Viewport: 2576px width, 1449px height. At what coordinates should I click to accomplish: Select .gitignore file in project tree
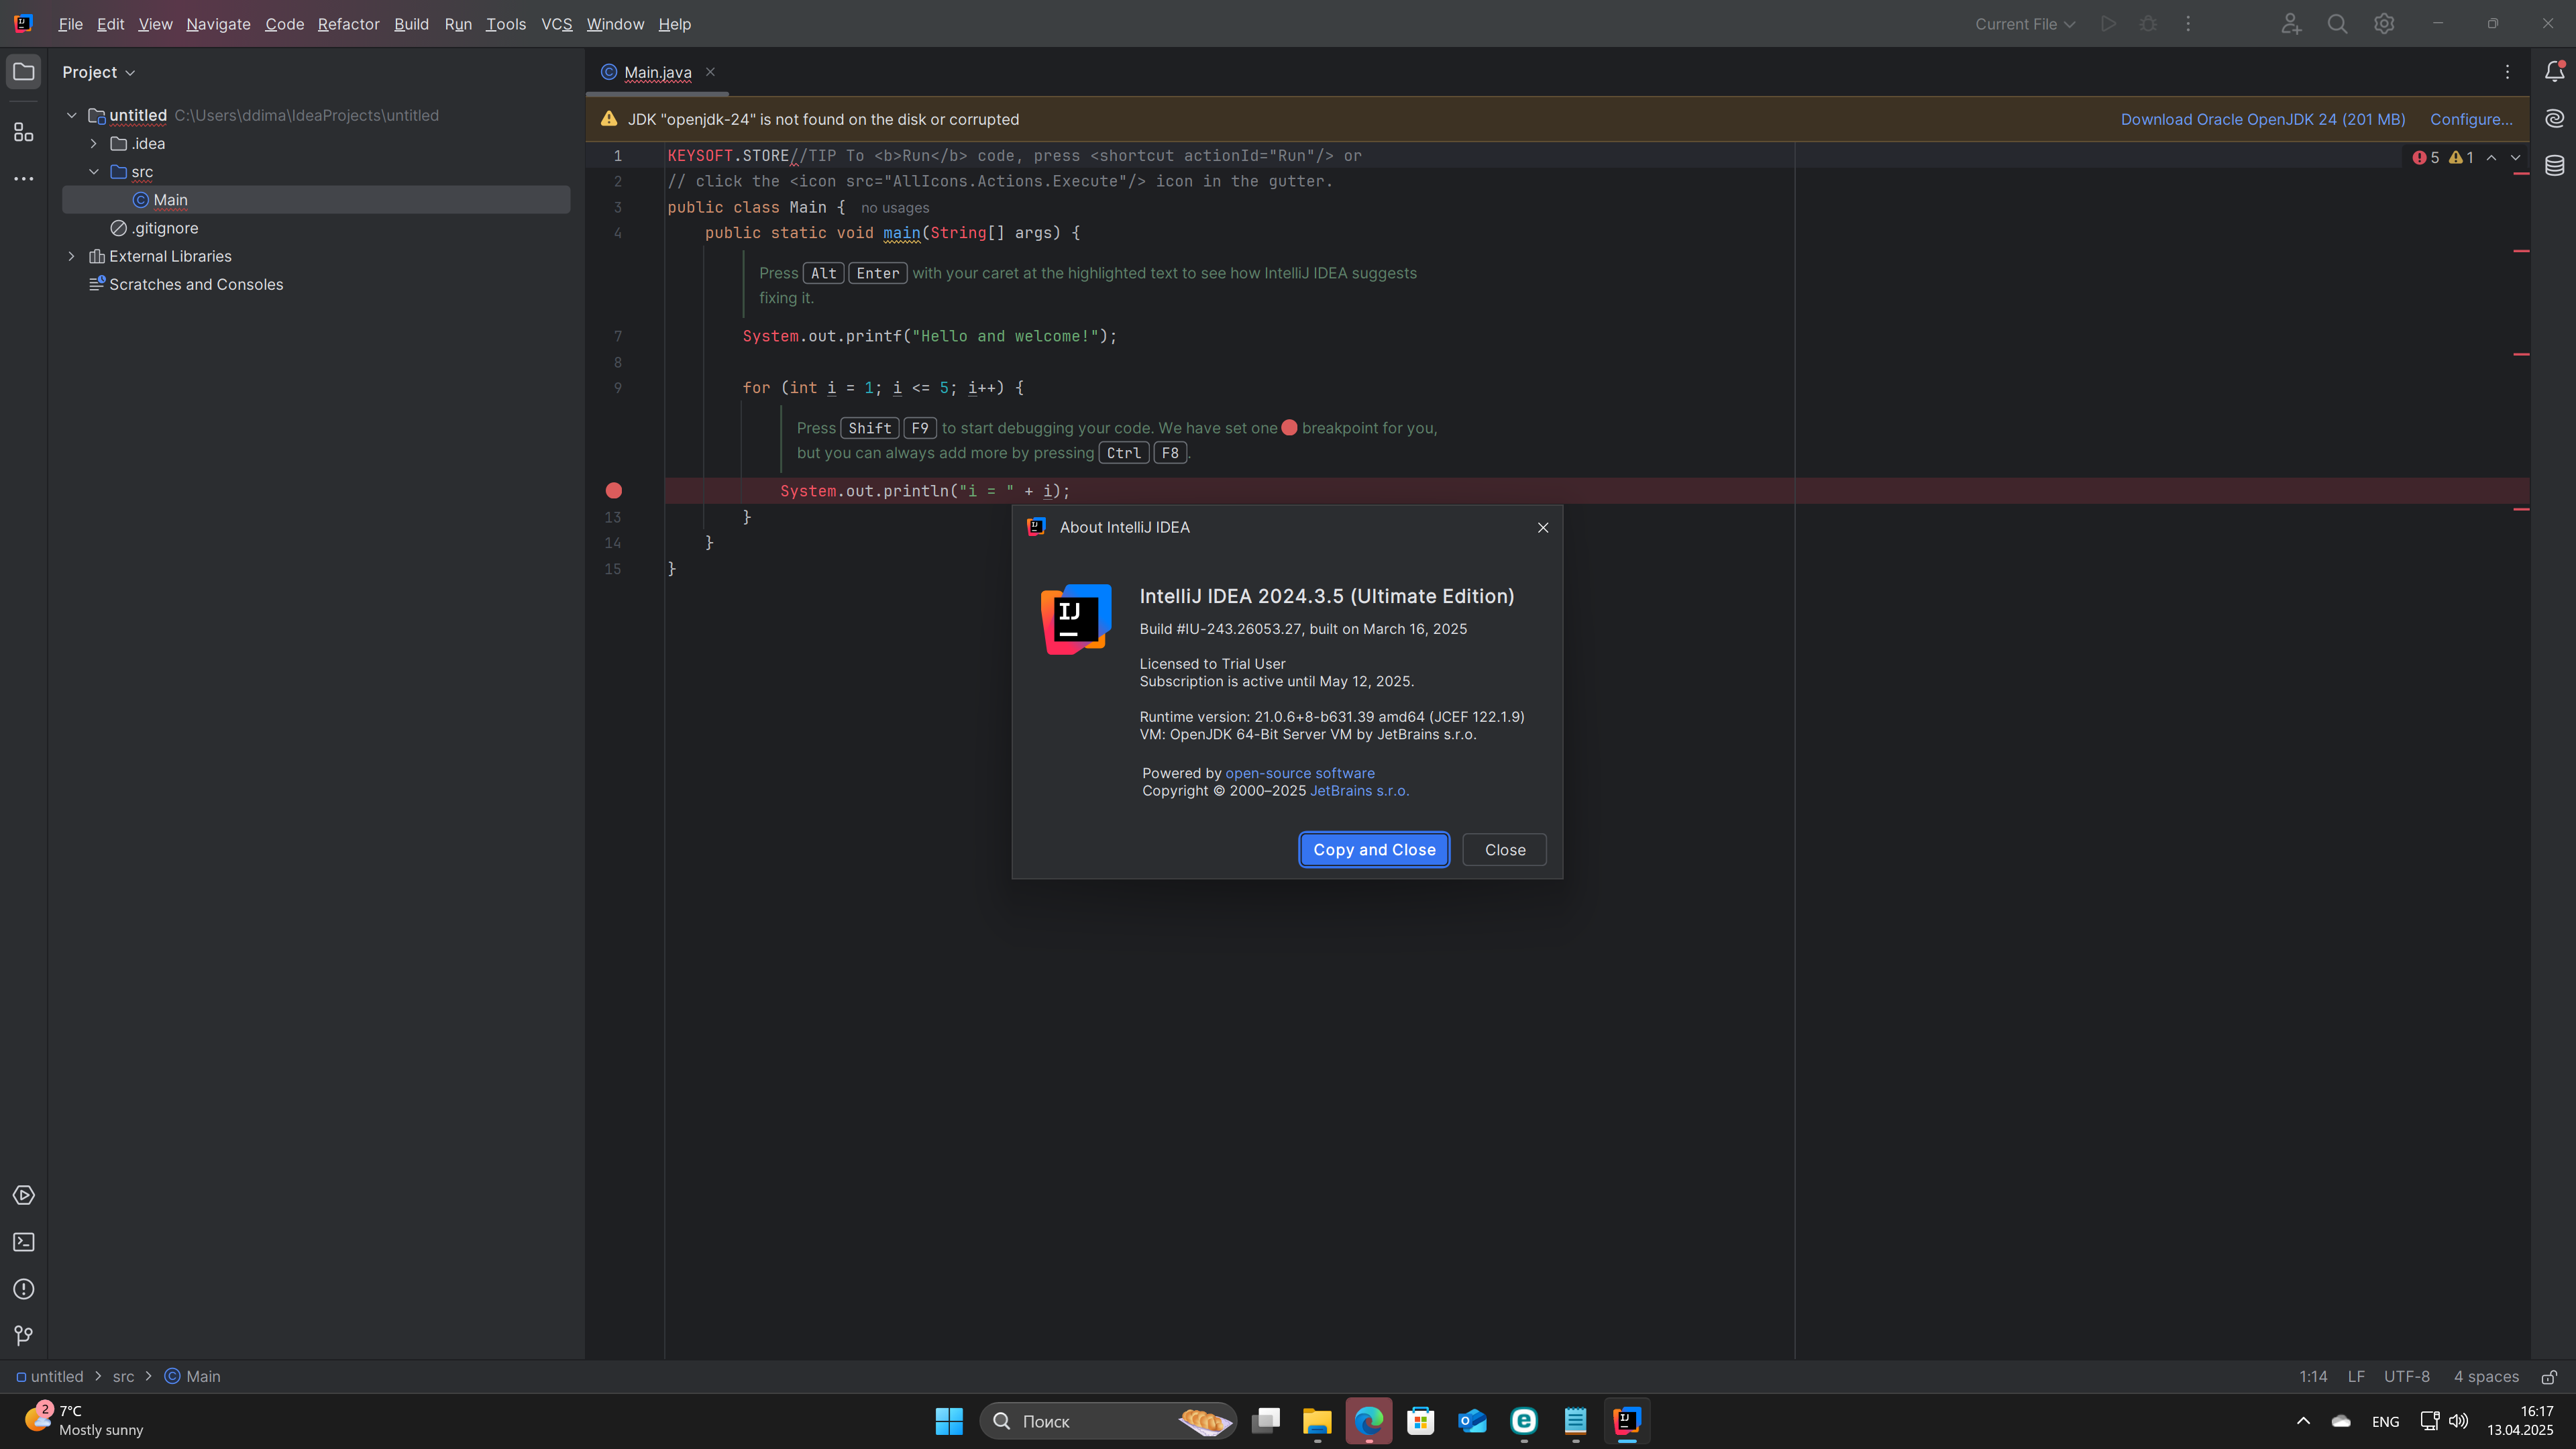(154, 228)
